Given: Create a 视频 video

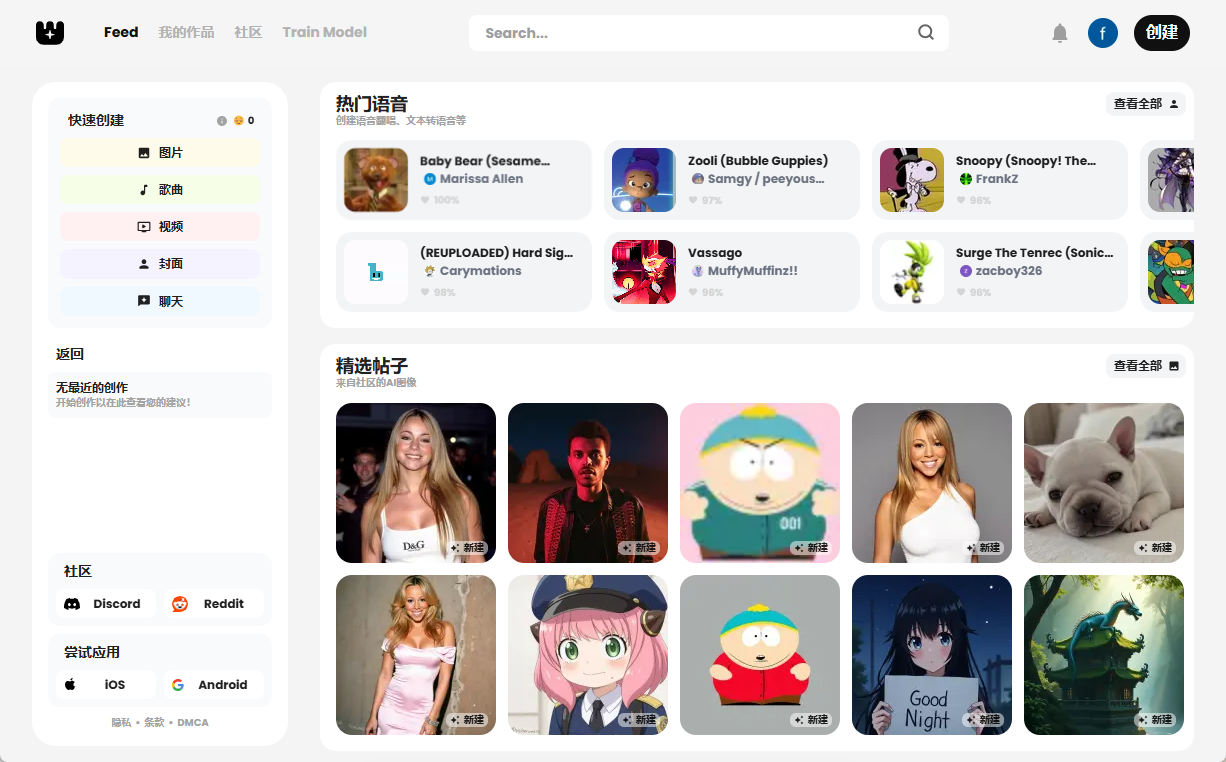Looking at the screenshot, I should tap(160, 227).
